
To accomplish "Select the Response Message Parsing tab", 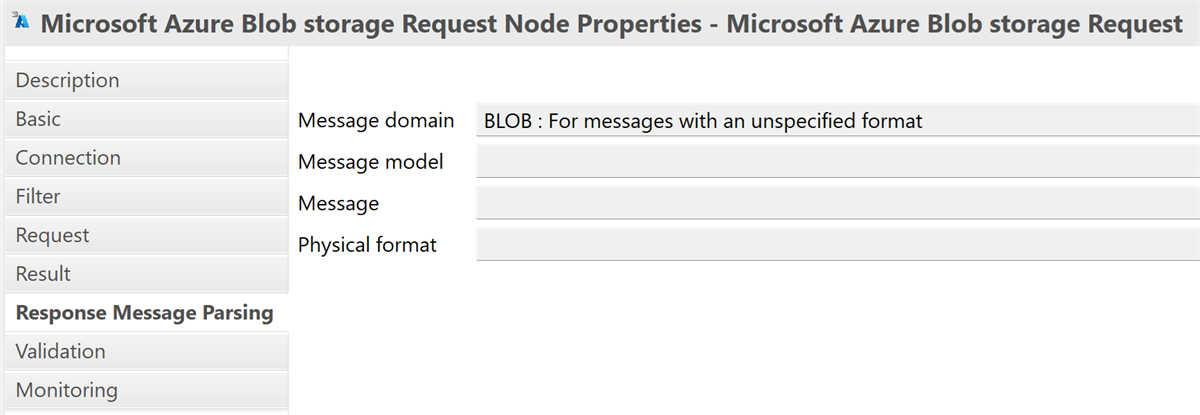I will pyautogui.click(x=144, y=313).
